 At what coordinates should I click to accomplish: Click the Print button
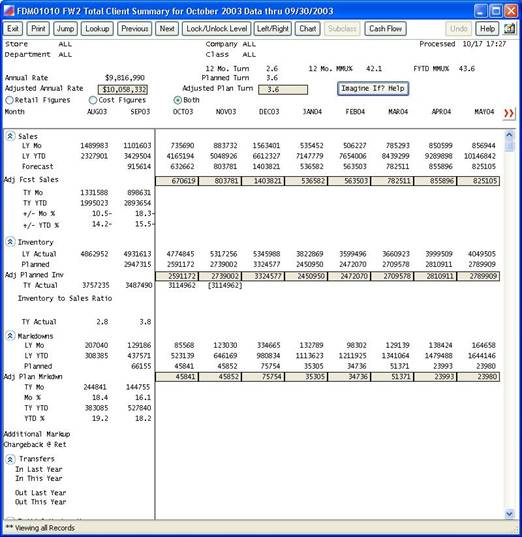tap(38, 29)
